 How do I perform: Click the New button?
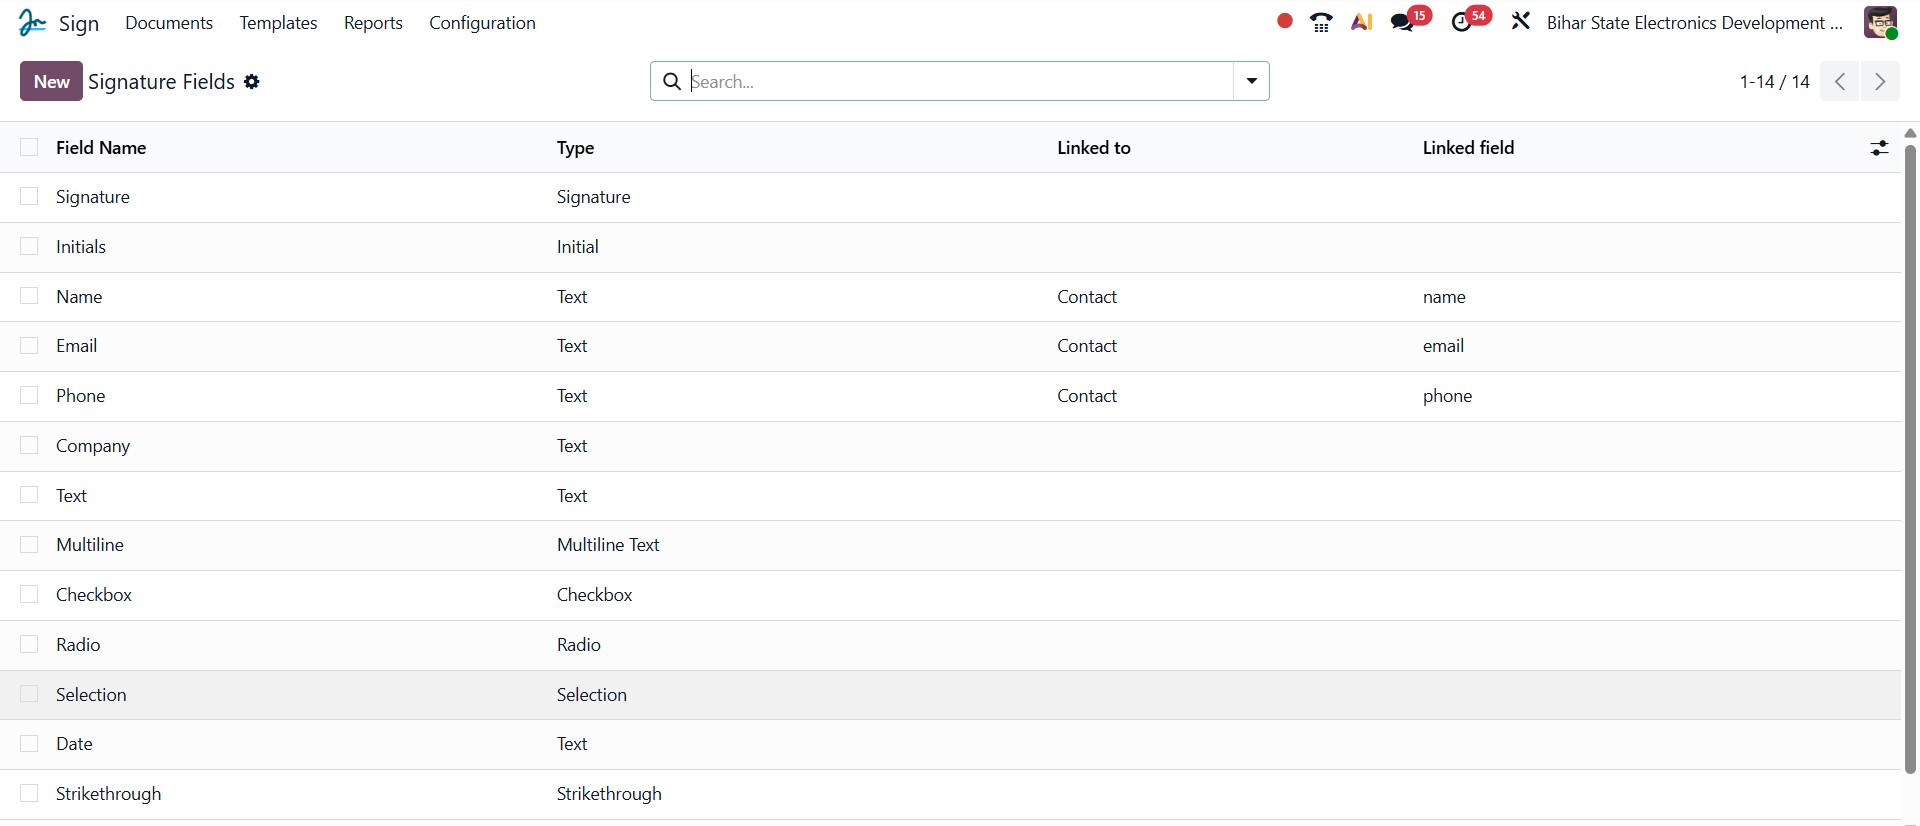tap(51, 81)
